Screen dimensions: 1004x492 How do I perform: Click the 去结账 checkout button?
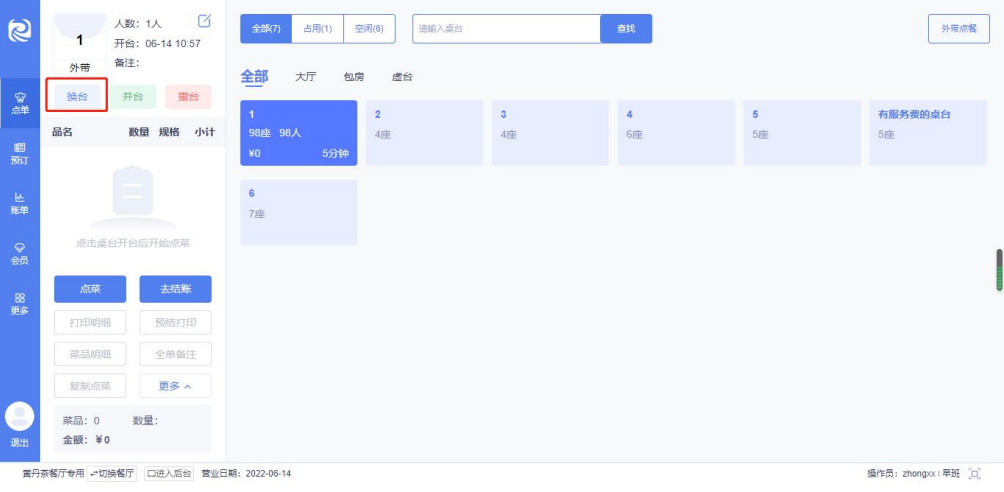pos(175,289)
